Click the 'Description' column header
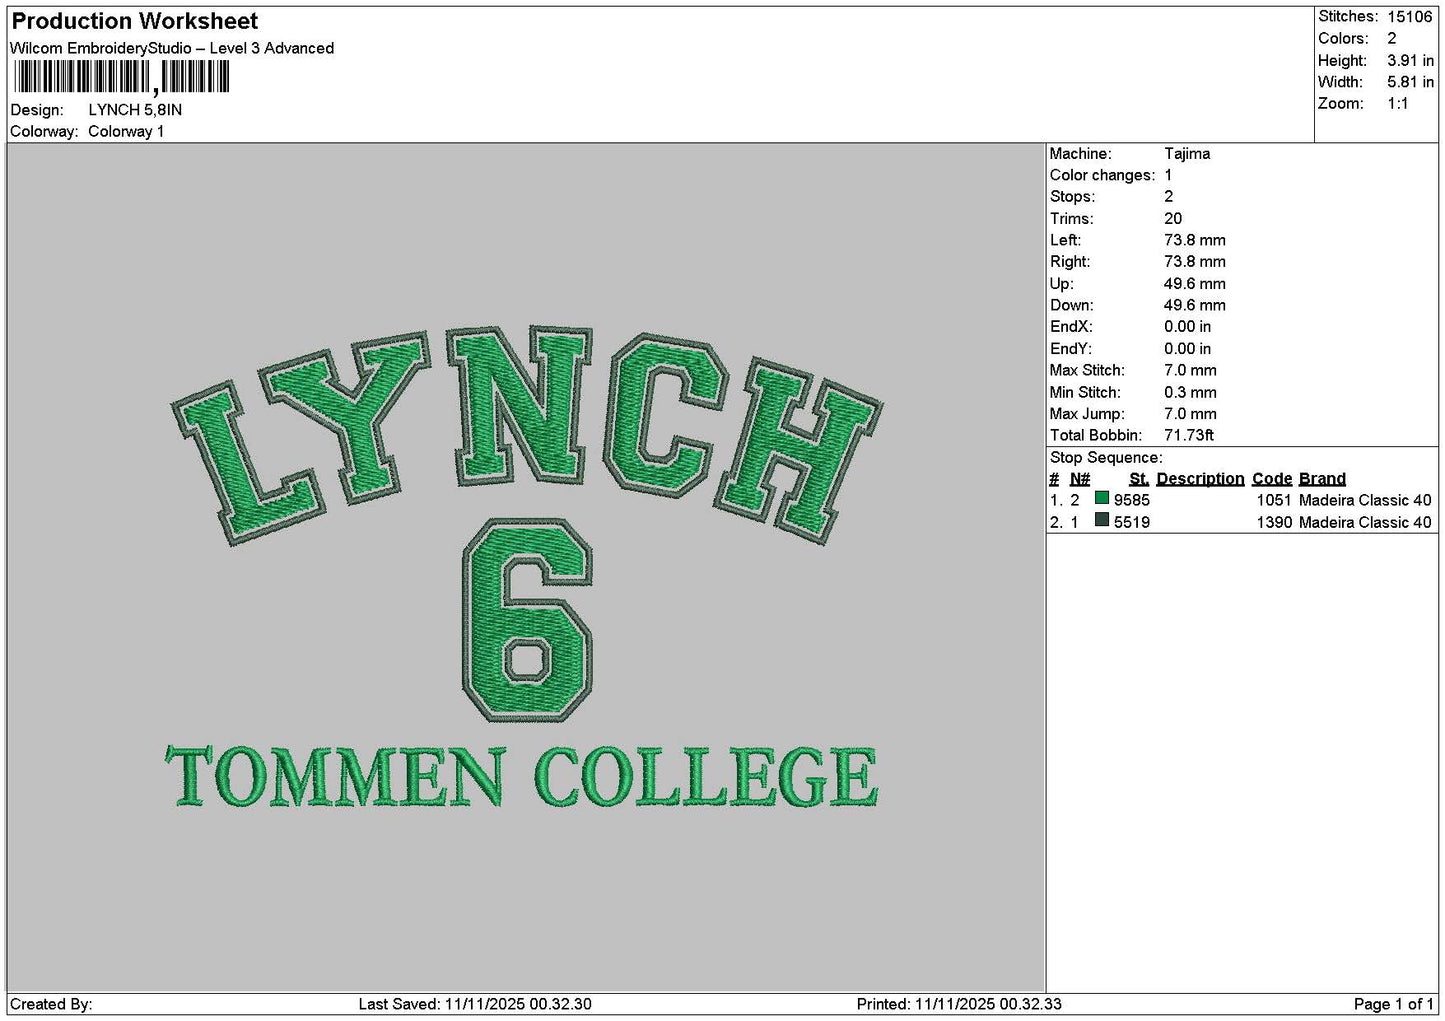The image size is (1445, 1021). tap(1200, 479)
